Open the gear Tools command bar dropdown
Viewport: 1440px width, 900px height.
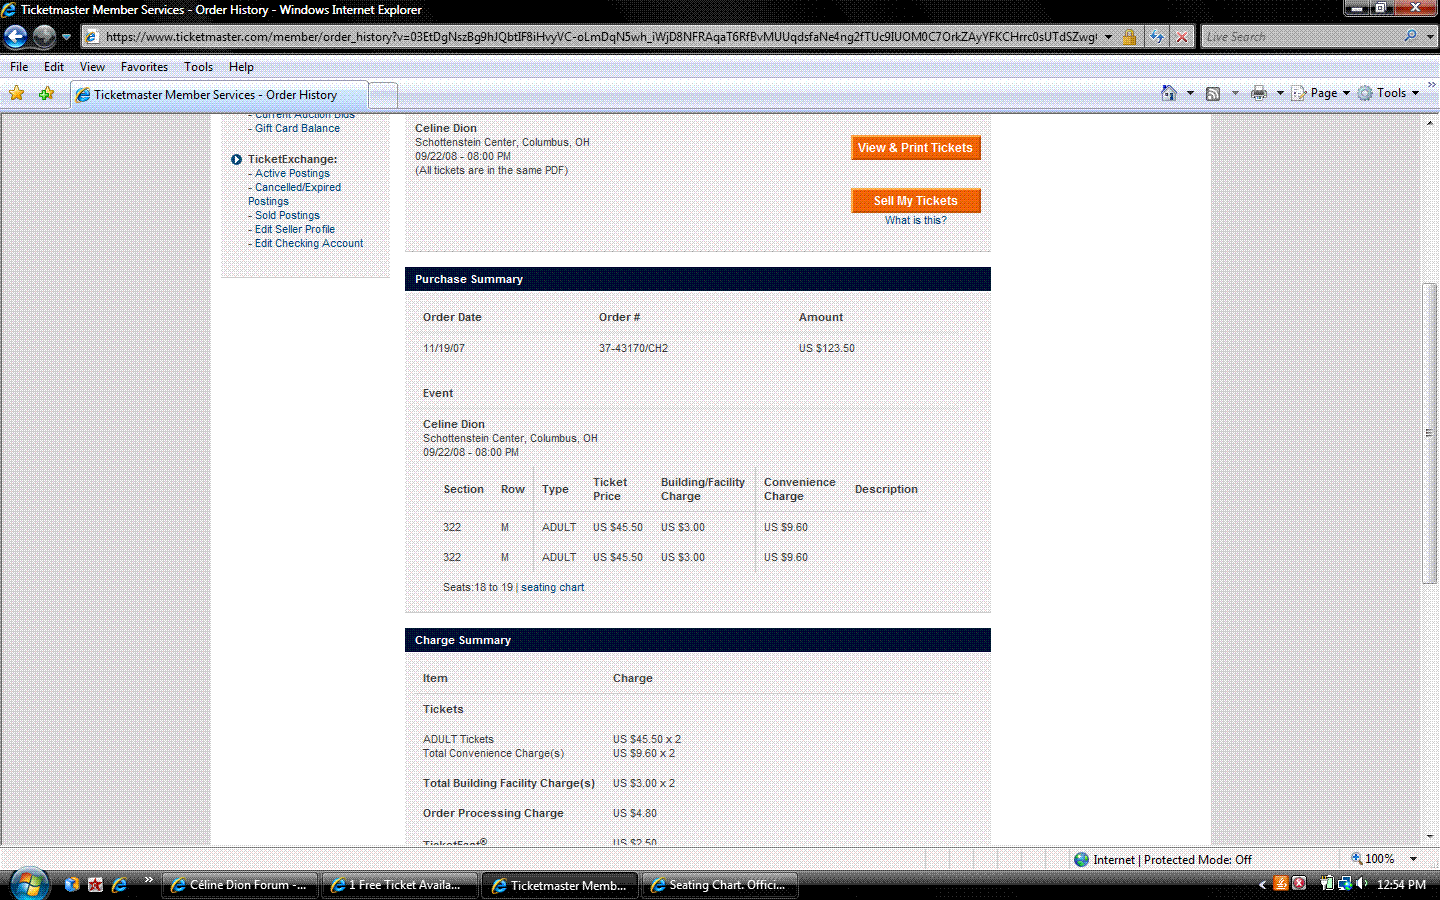click(1389, 93)
